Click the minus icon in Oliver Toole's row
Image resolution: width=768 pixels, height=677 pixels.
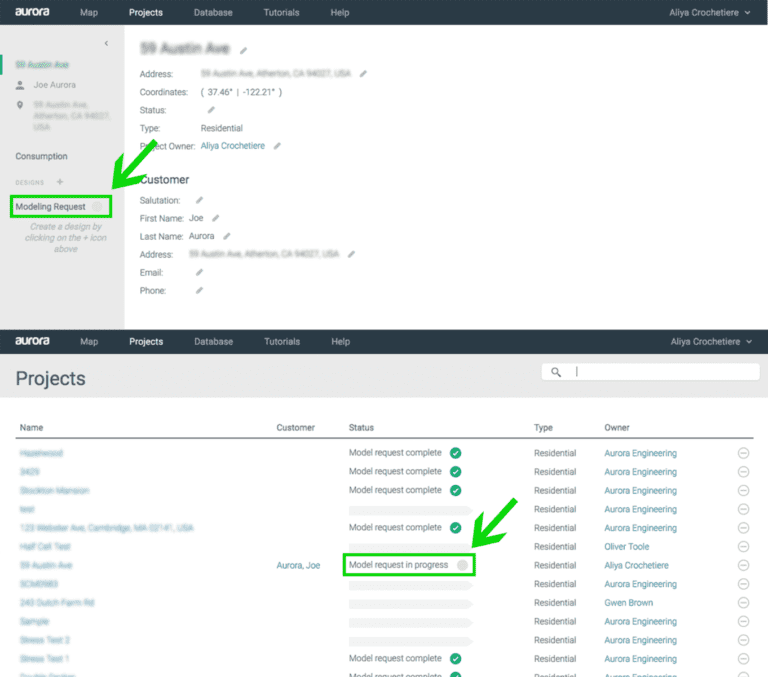pos(743,547)
